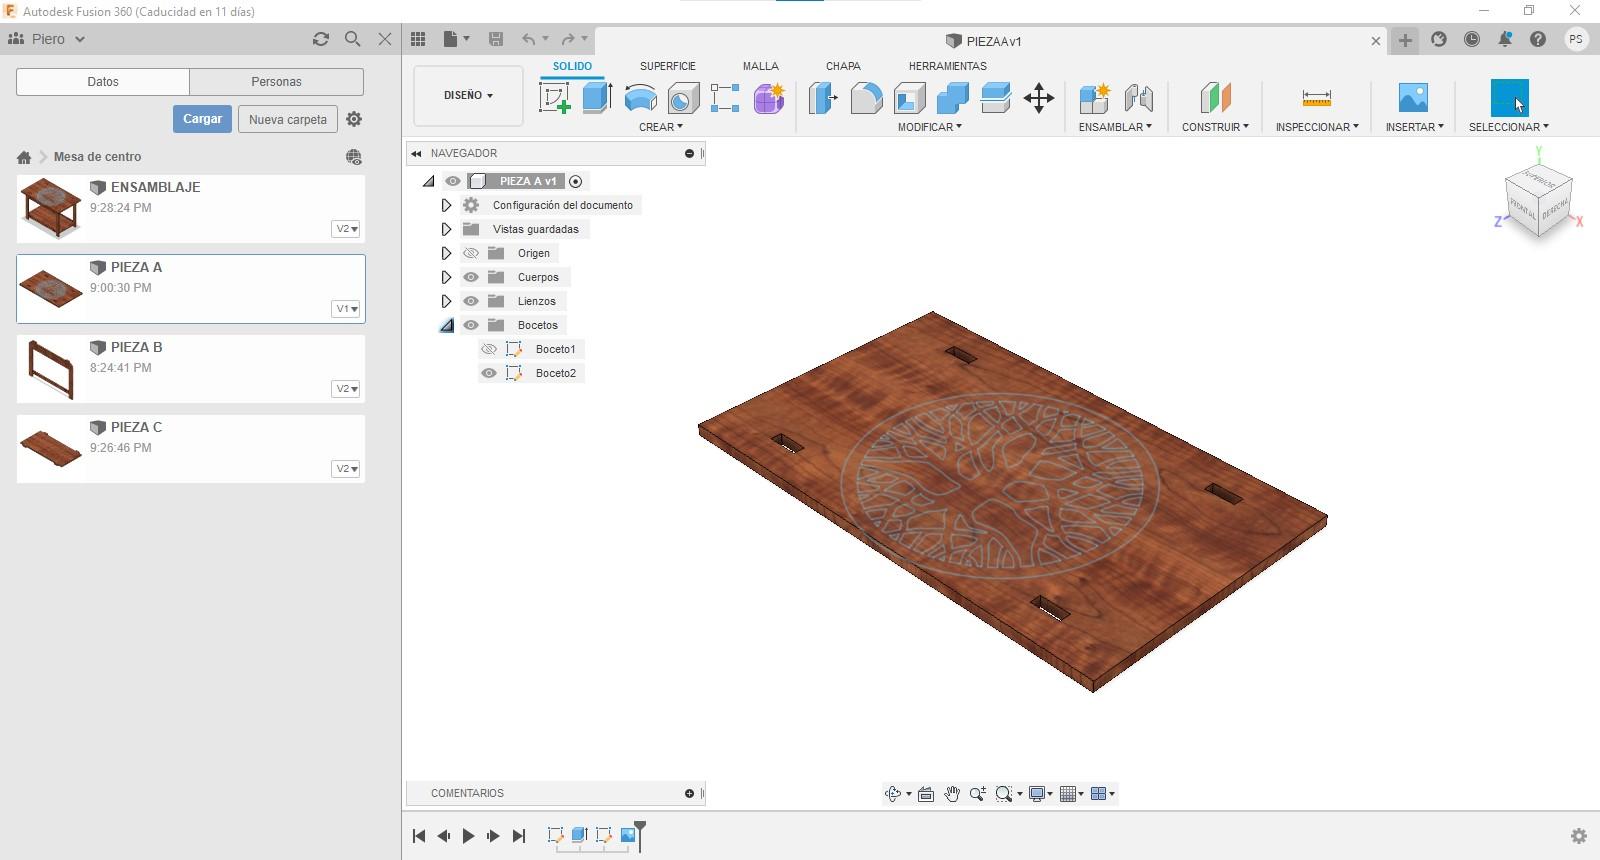The width and height of the screenshot is (1600, 860).
Task: Click the Mesa de centro breadcrumb
Action: point(97,157)
